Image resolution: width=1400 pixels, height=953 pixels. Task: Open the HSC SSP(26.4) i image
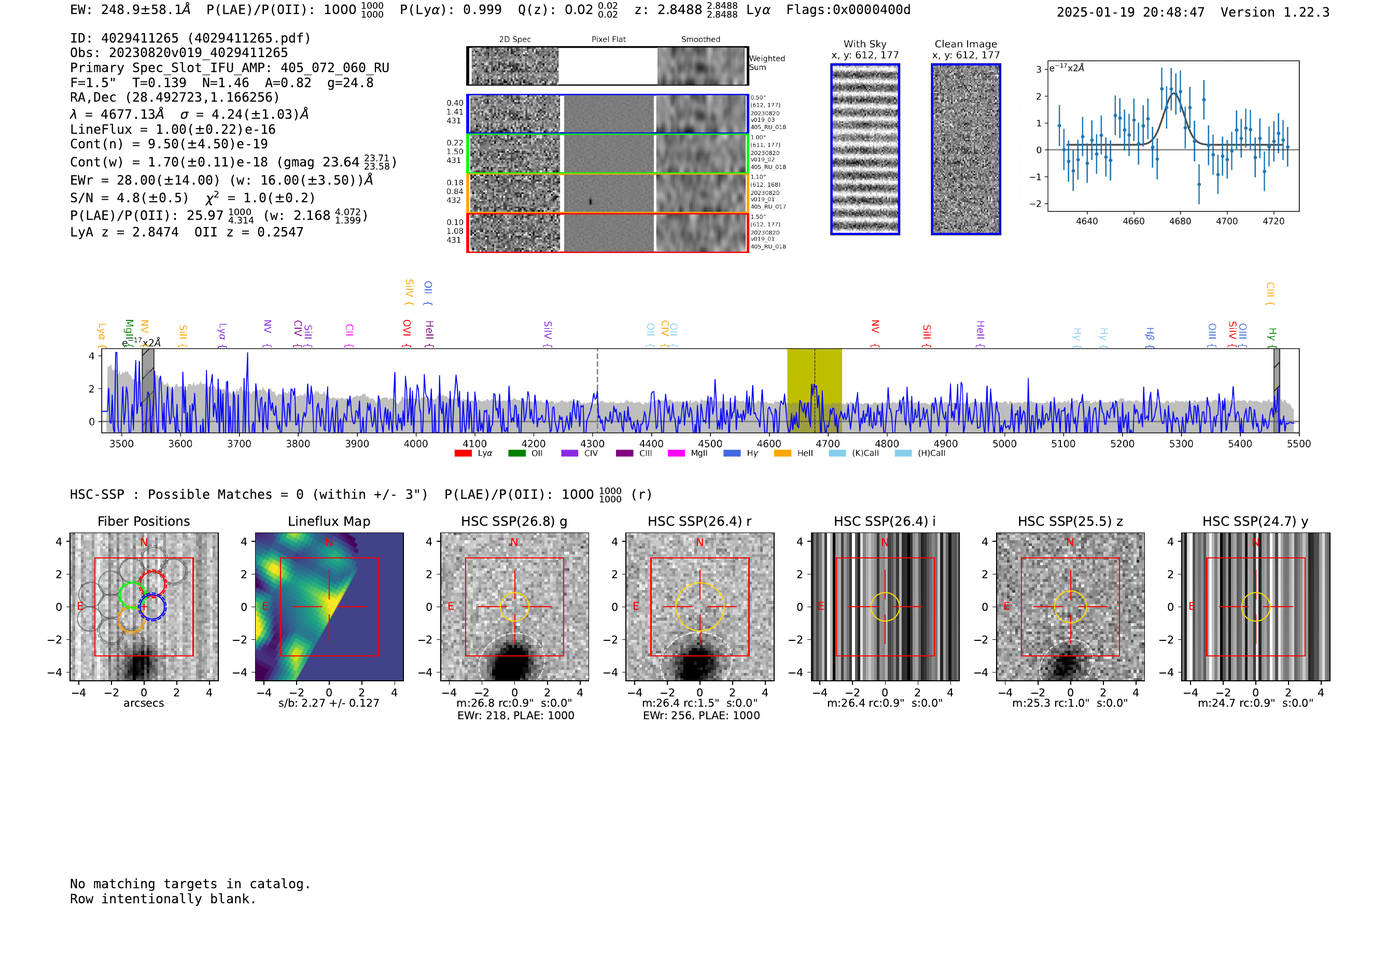[885, 607]
